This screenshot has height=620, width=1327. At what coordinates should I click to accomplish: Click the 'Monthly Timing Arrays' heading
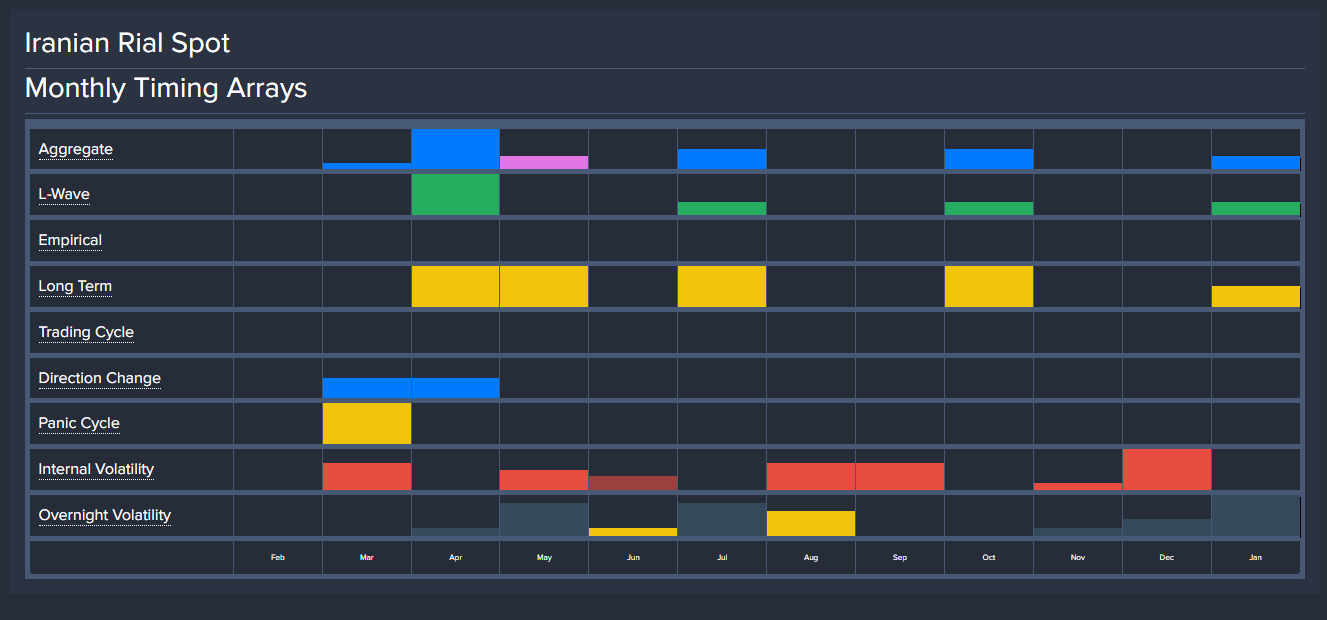click(x=166, y=88)
